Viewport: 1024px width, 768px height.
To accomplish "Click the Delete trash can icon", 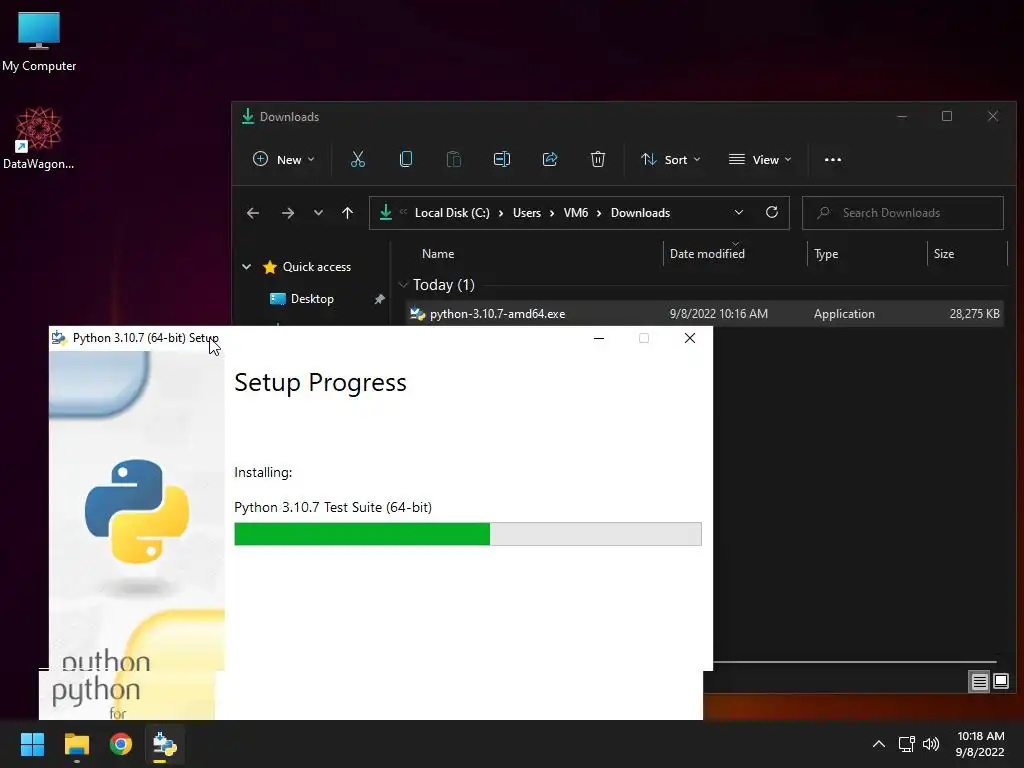I will [598, 159].
